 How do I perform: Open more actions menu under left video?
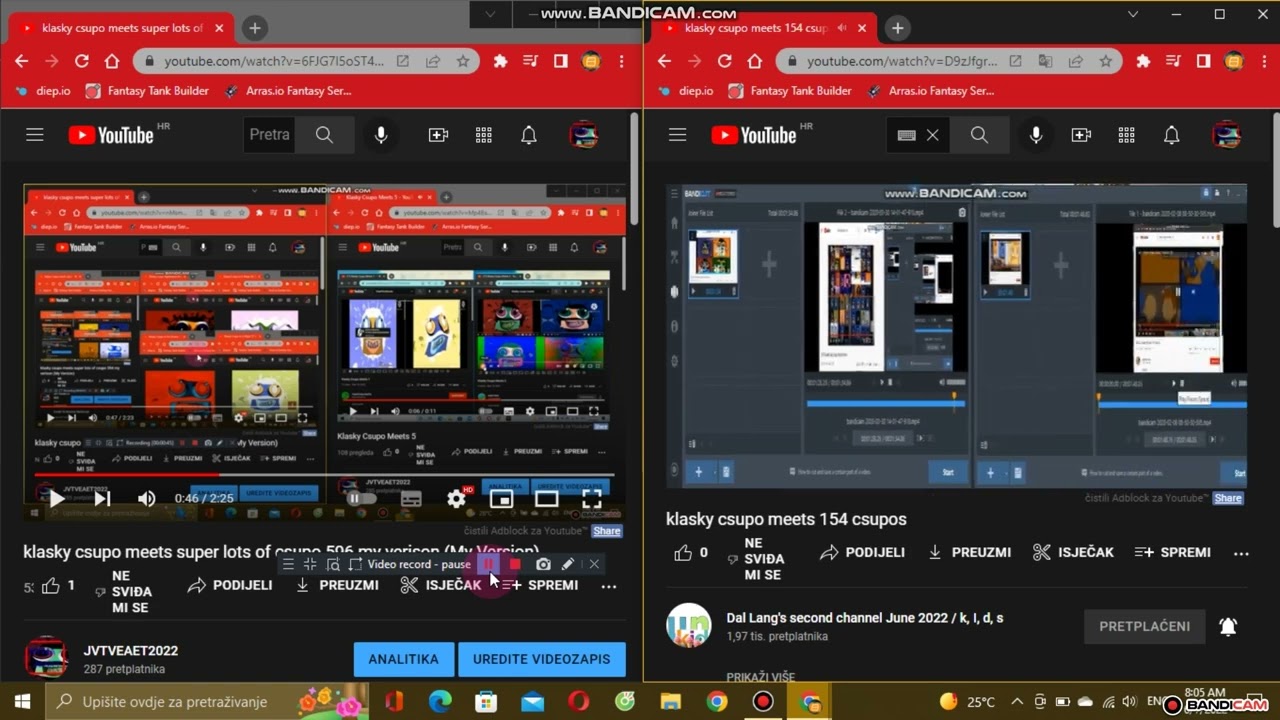(x=609, y=586)
